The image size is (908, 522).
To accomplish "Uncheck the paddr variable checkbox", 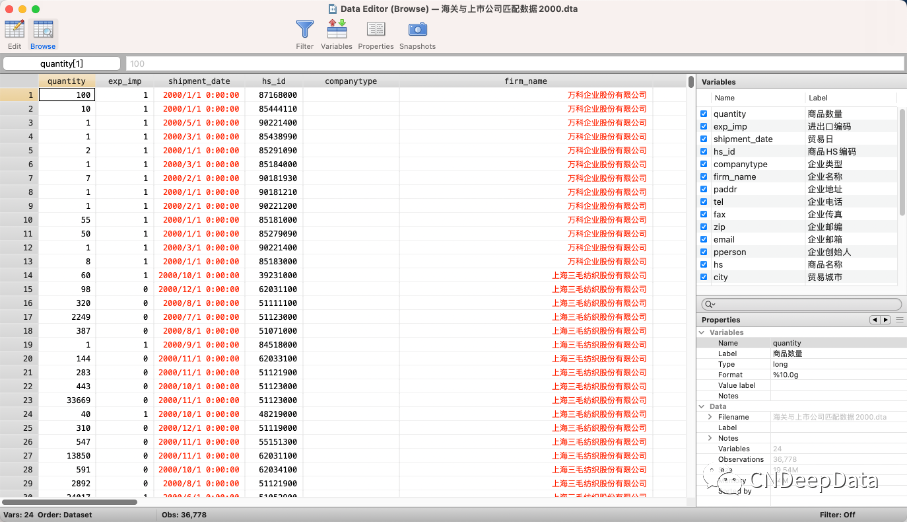I will point(704,189).
